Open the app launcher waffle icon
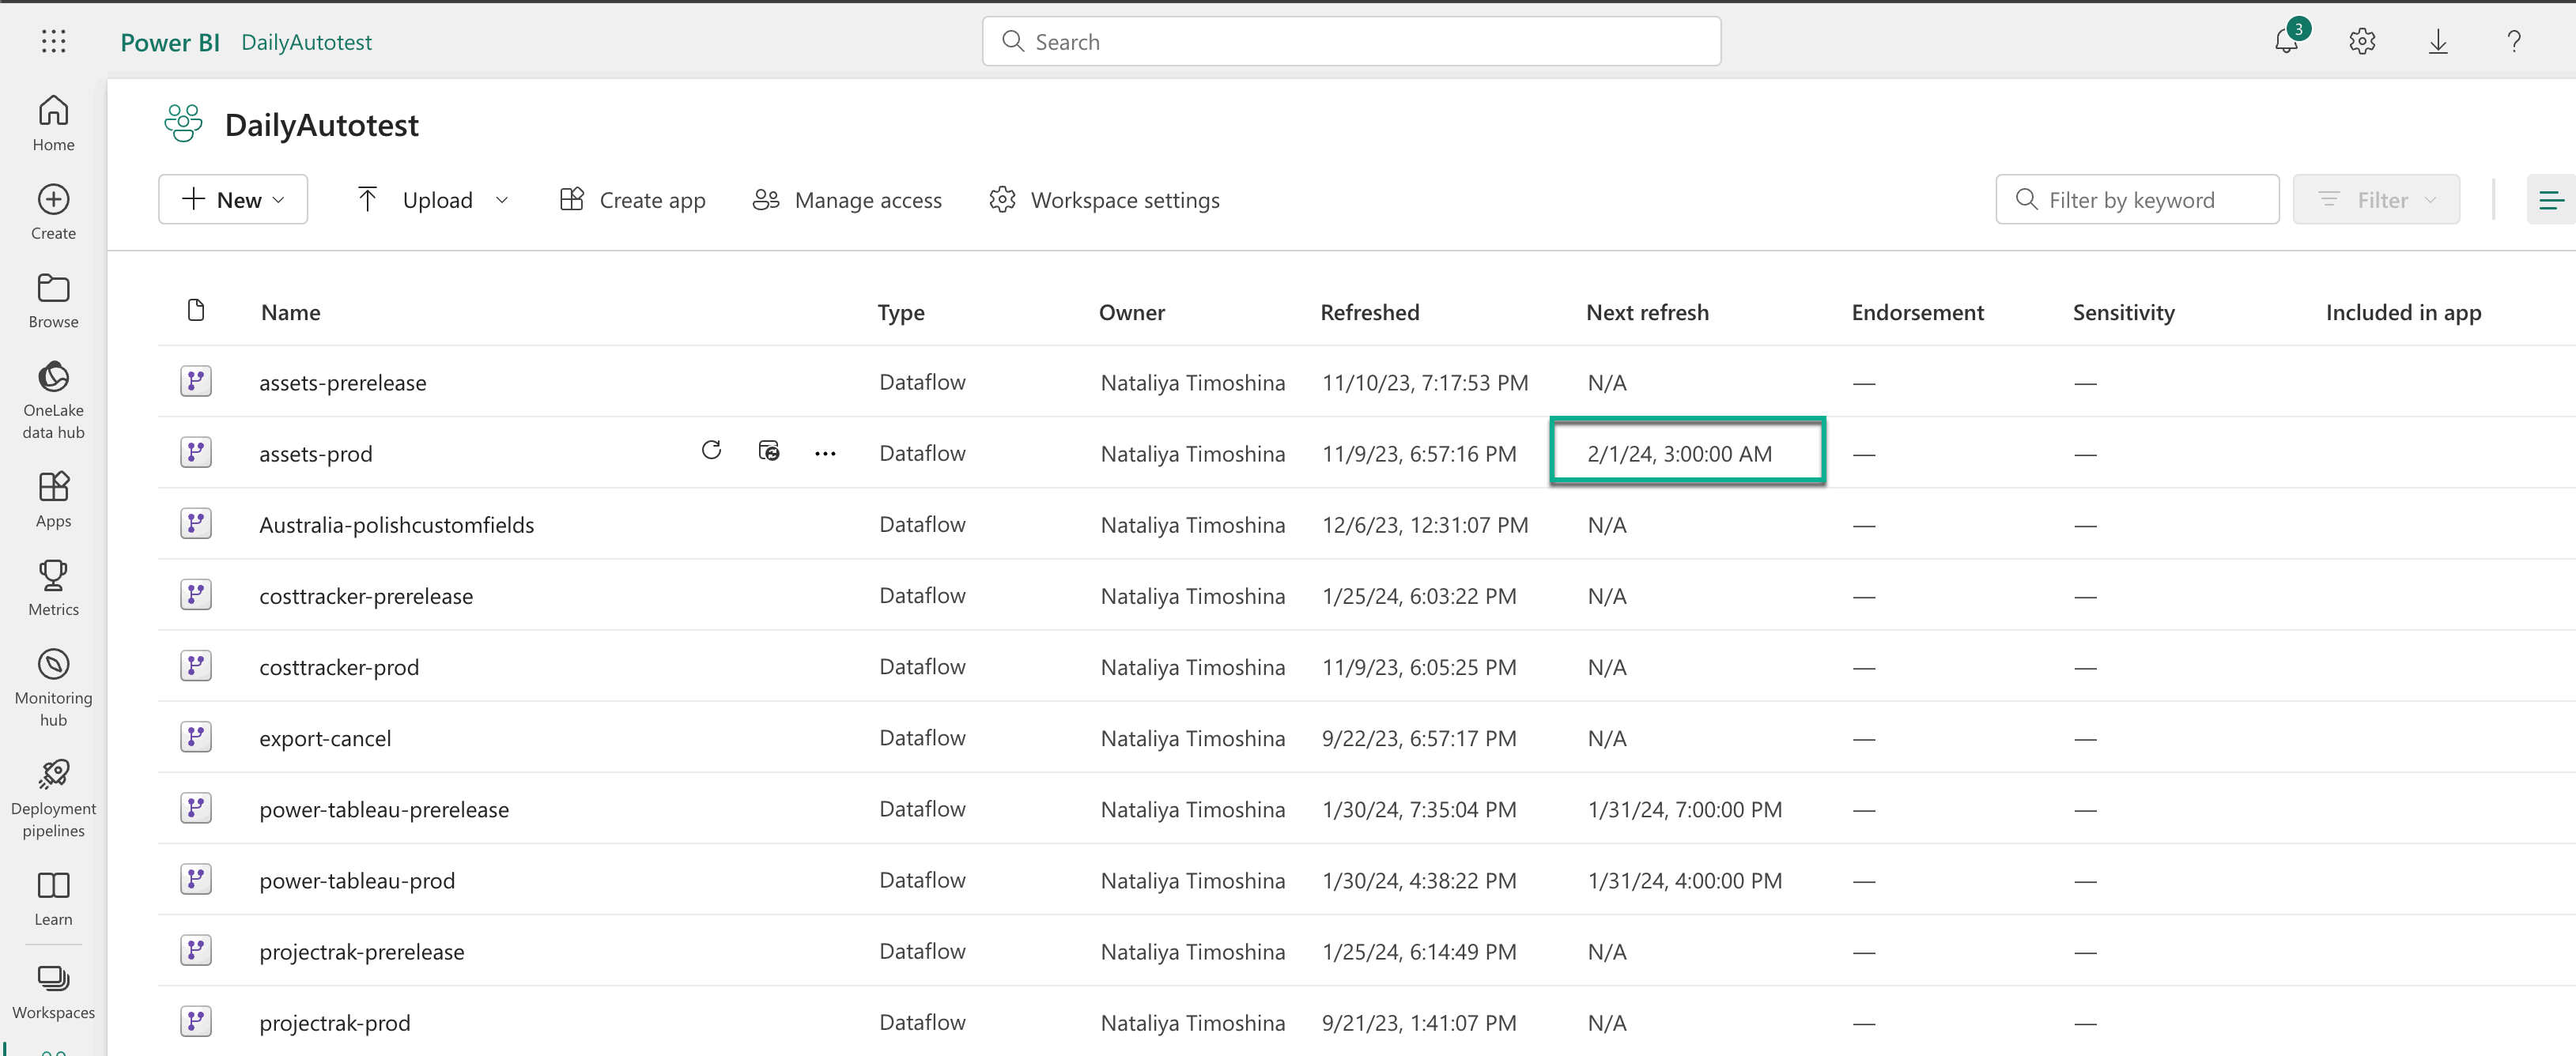Image resolution: width=2576 pixels, height=1056 pixels. [x=54, y=41]
